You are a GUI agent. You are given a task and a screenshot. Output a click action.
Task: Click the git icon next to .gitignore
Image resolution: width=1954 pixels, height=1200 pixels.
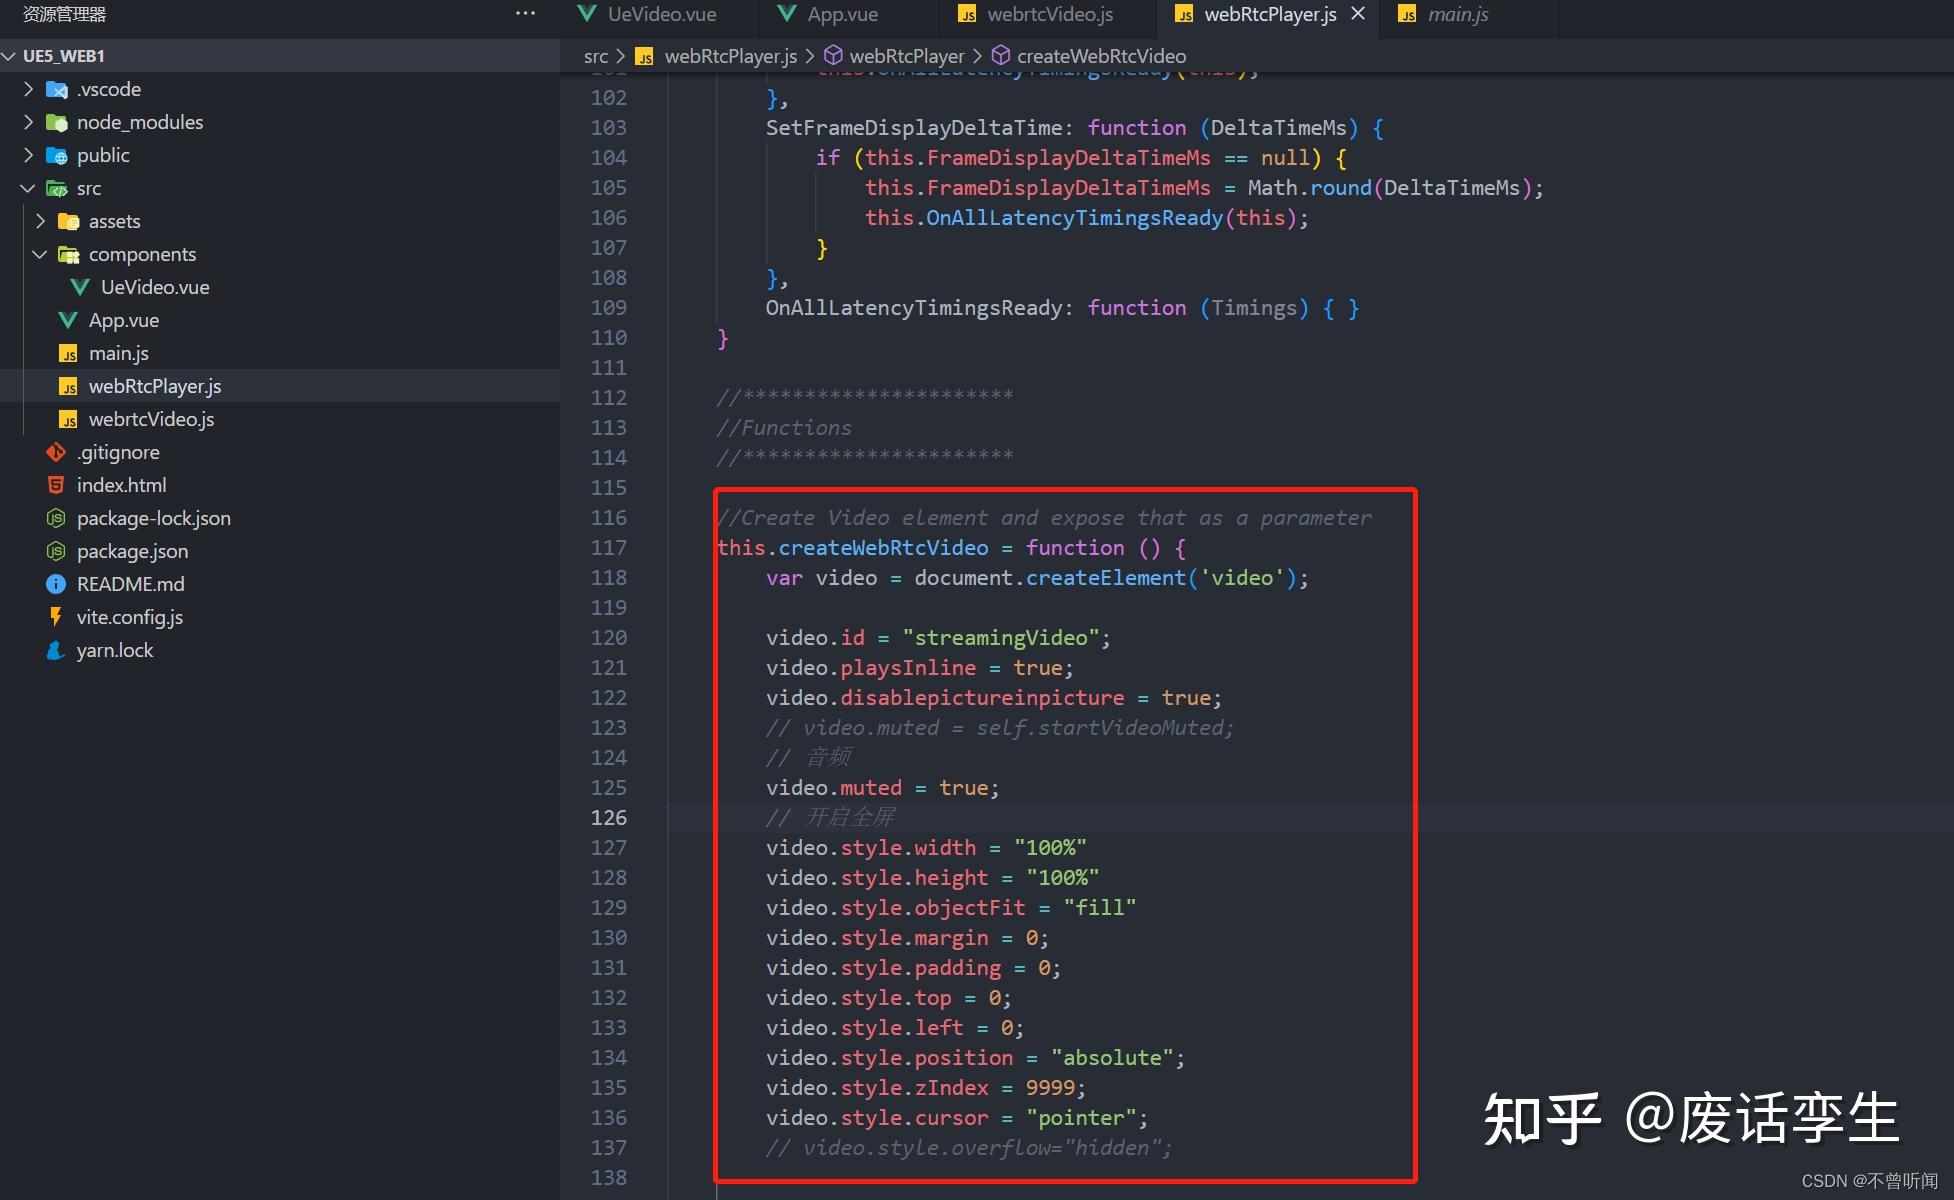point(57,452)
